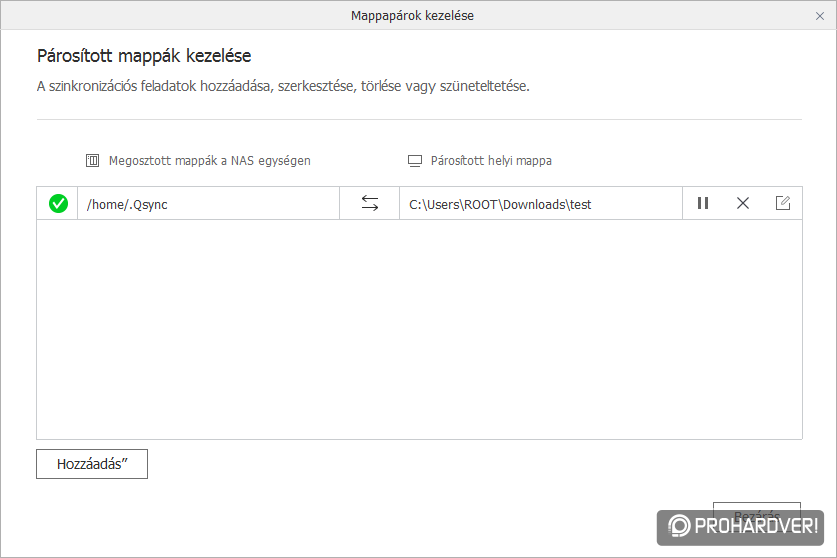This screenshot has height=558, width=837.
Task: Click the local folder monitor icon
Action: point(415,161)
